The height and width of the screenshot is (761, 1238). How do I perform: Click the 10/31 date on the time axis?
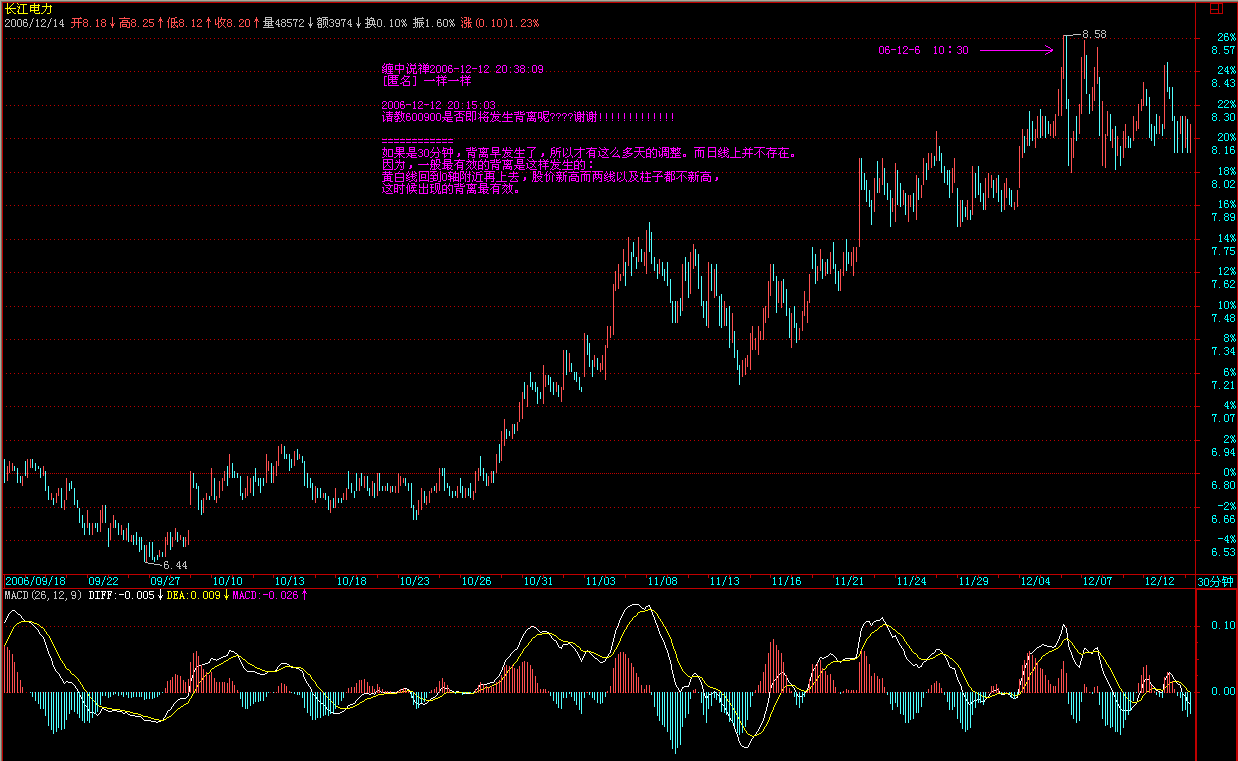pos(538,581)
